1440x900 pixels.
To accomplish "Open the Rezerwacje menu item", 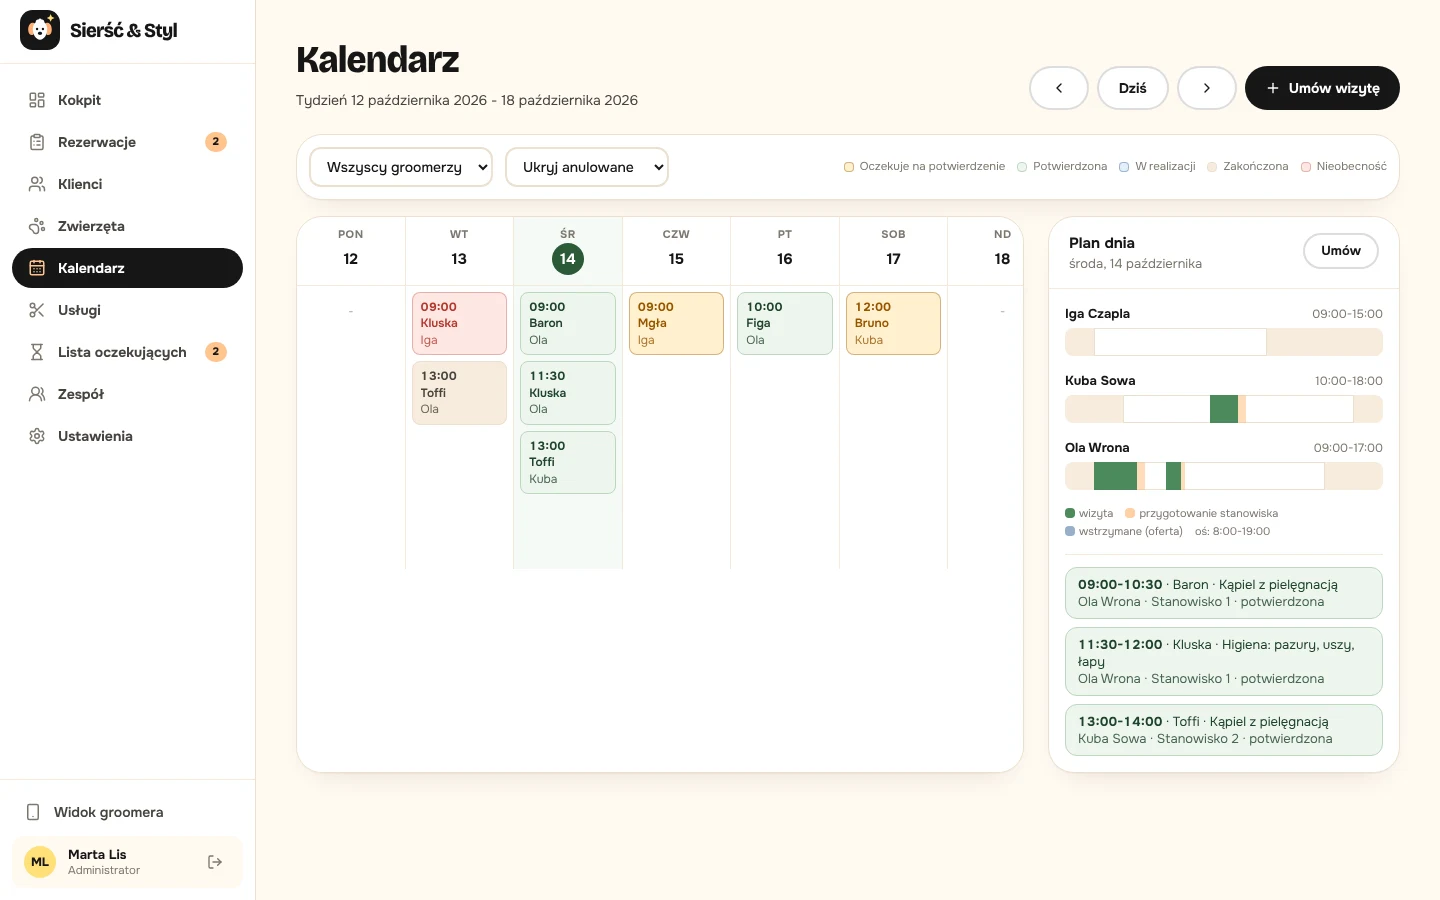I will [127, 142].
